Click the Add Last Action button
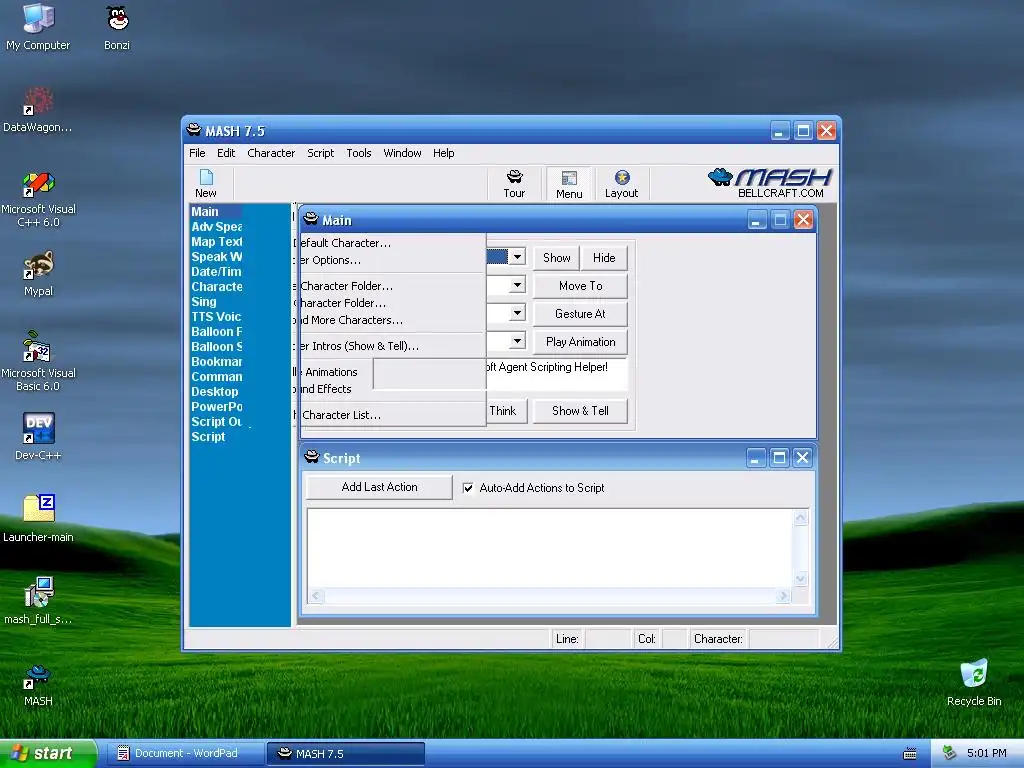 [379, 487]
